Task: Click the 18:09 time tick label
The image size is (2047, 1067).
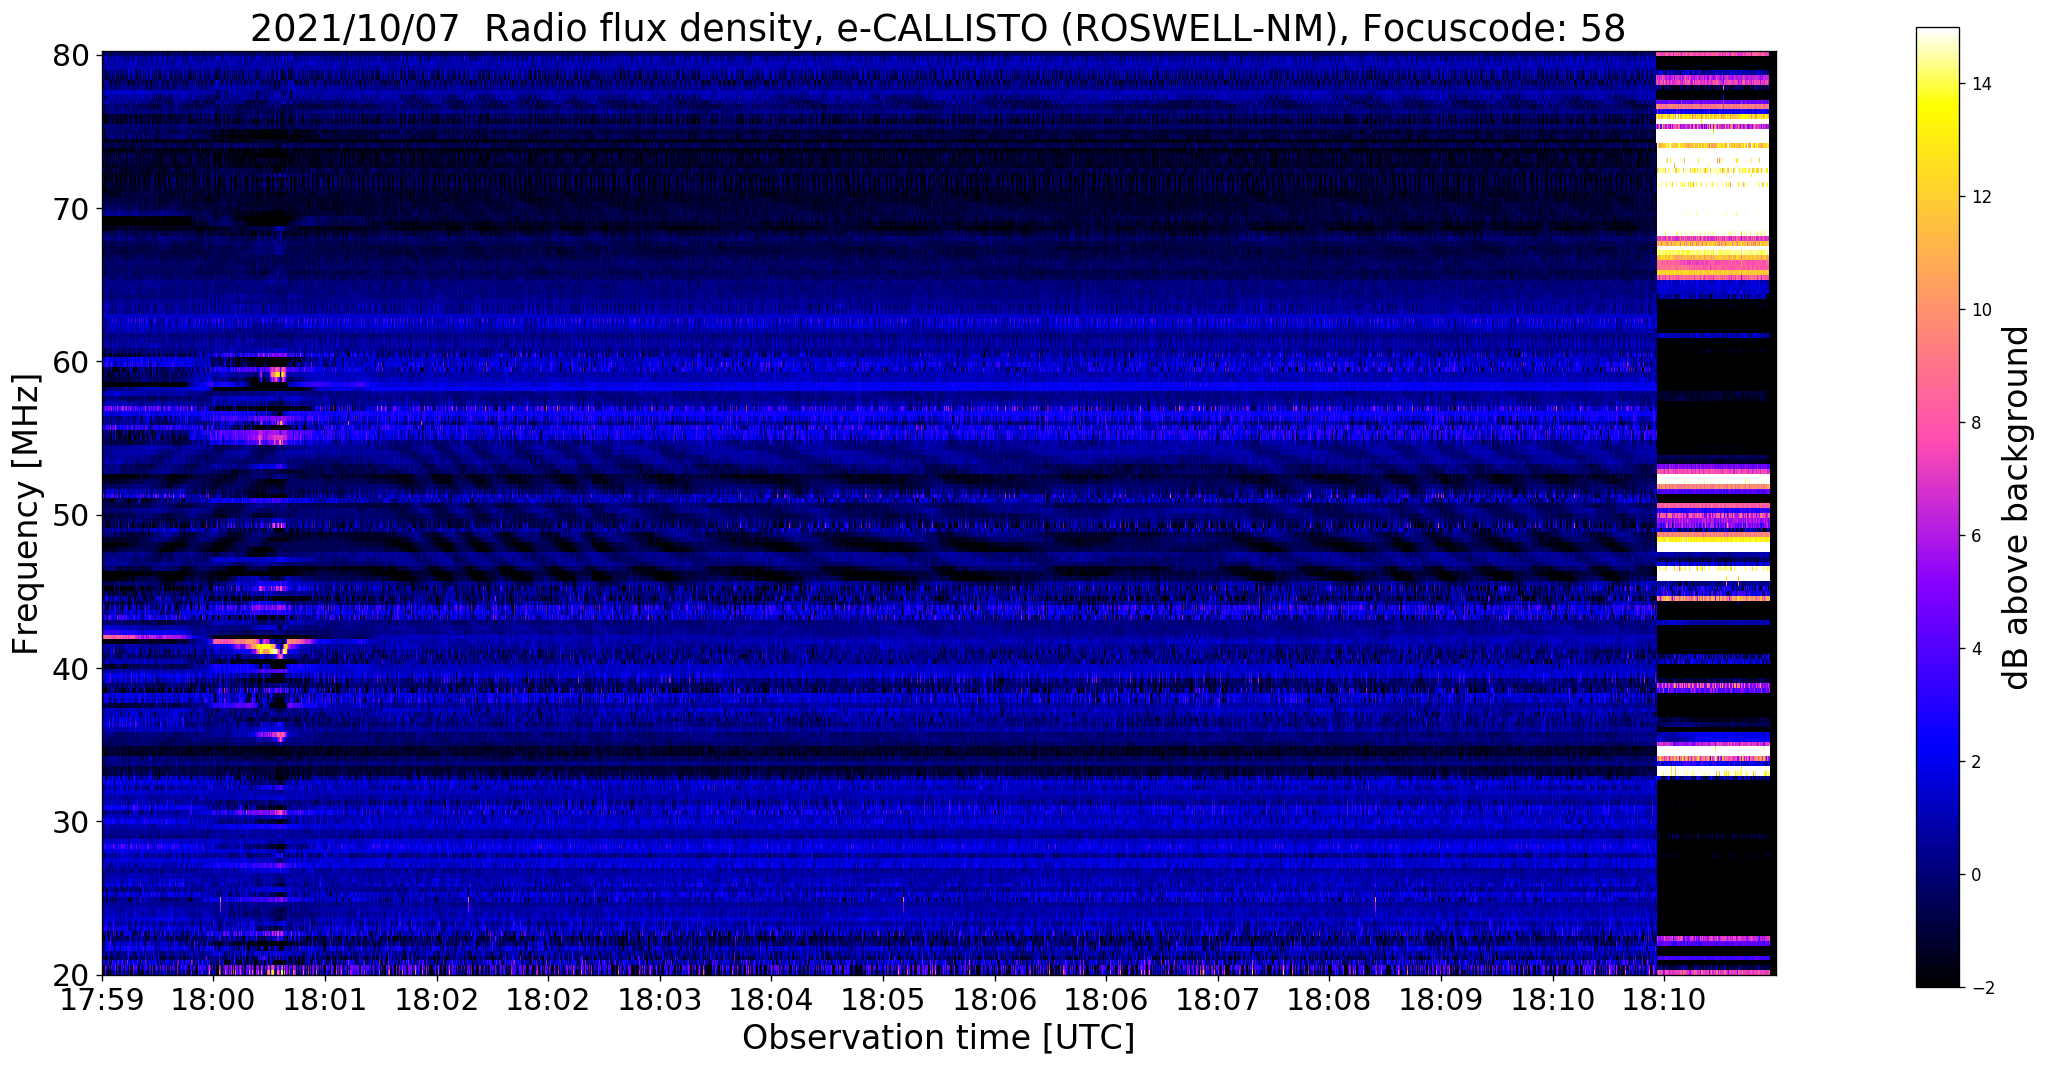Action: point(1440,1000)
